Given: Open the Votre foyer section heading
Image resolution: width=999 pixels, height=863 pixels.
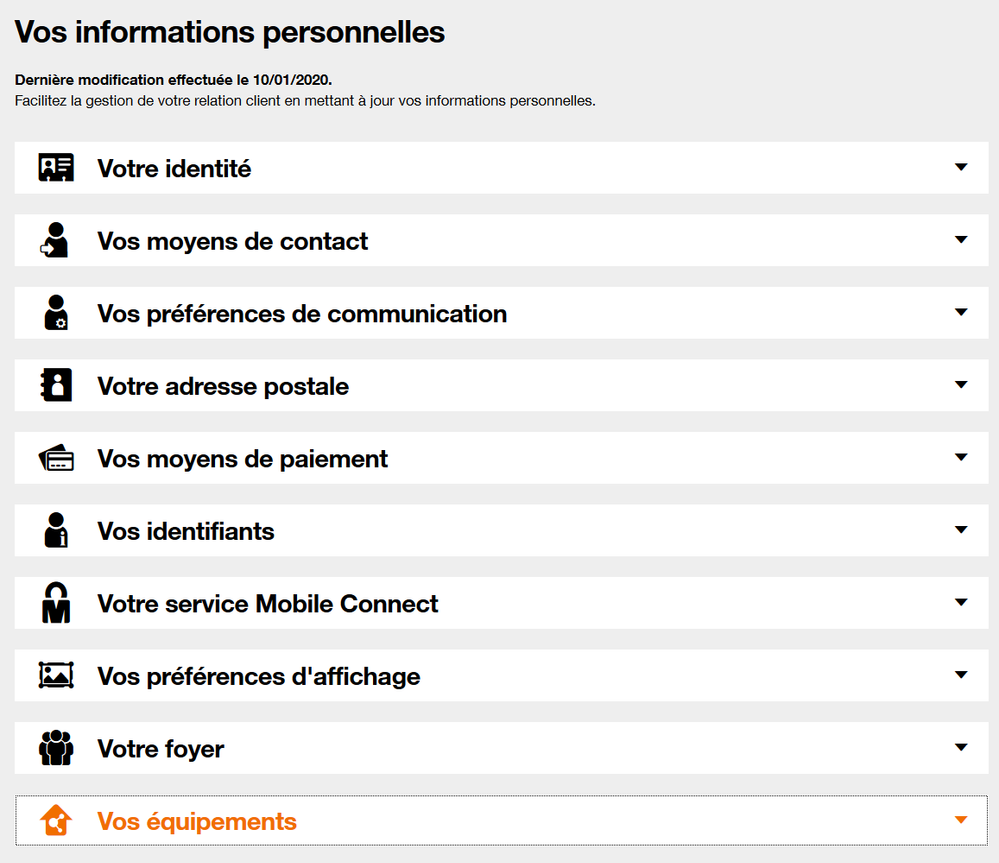Looking at the screenshot, I should [x=161, y=749].
